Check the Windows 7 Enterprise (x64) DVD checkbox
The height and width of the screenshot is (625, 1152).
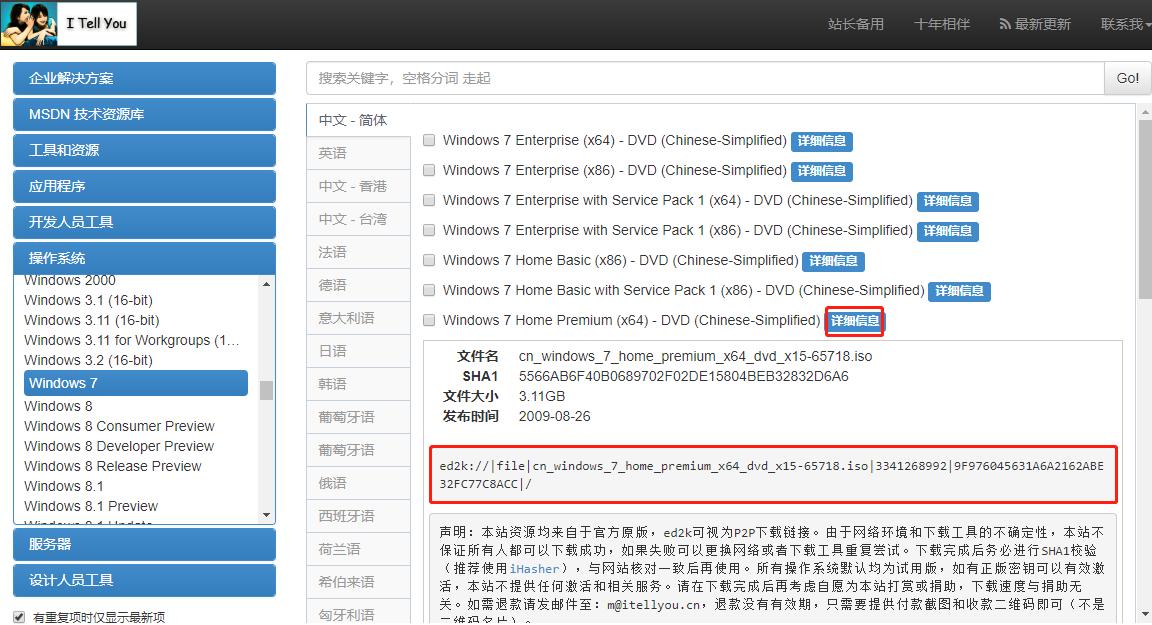click(x=429, y=141)
